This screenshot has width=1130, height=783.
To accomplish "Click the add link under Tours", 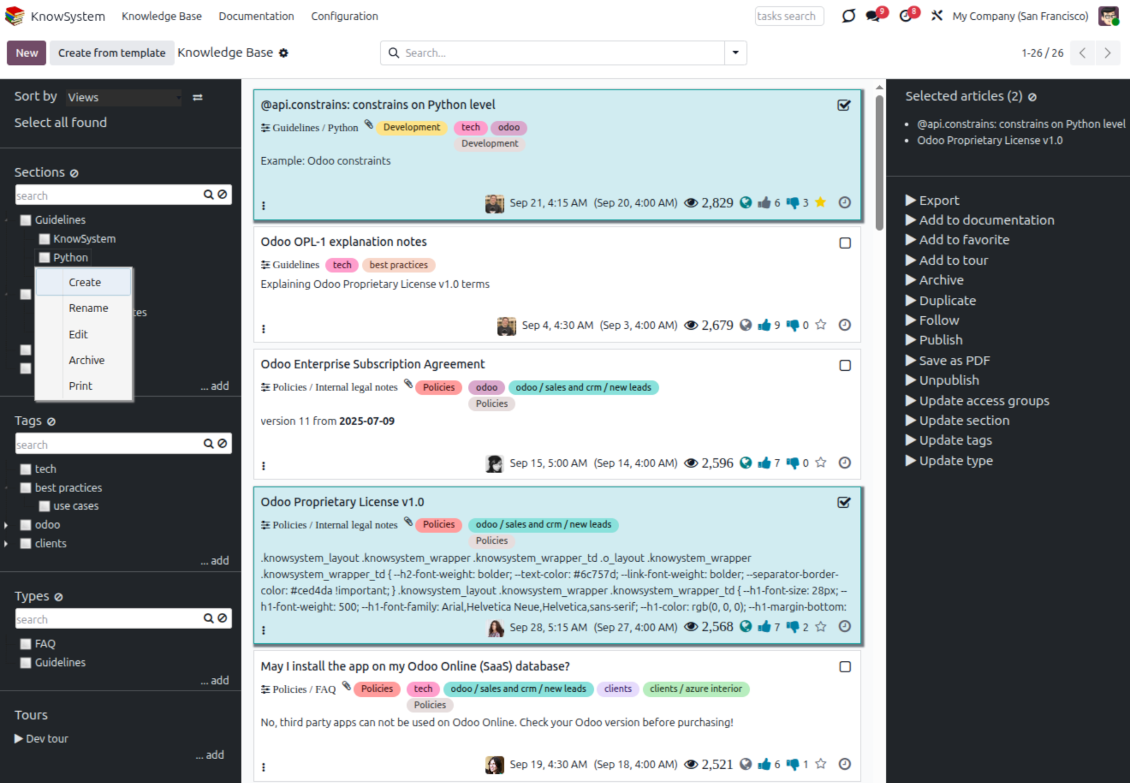I will coord(210,755).
